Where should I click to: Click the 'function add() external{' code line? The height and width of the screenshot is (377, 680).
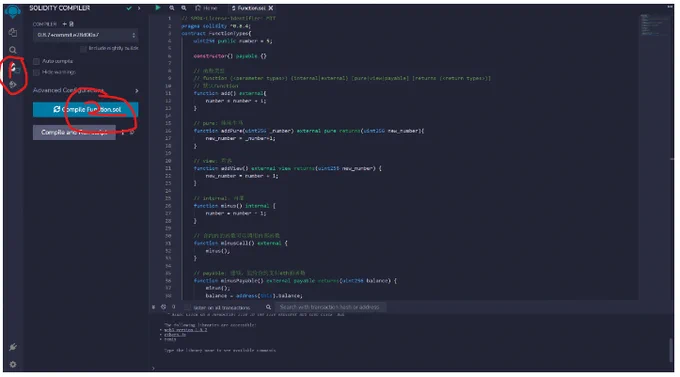click(x=230, y=93)
